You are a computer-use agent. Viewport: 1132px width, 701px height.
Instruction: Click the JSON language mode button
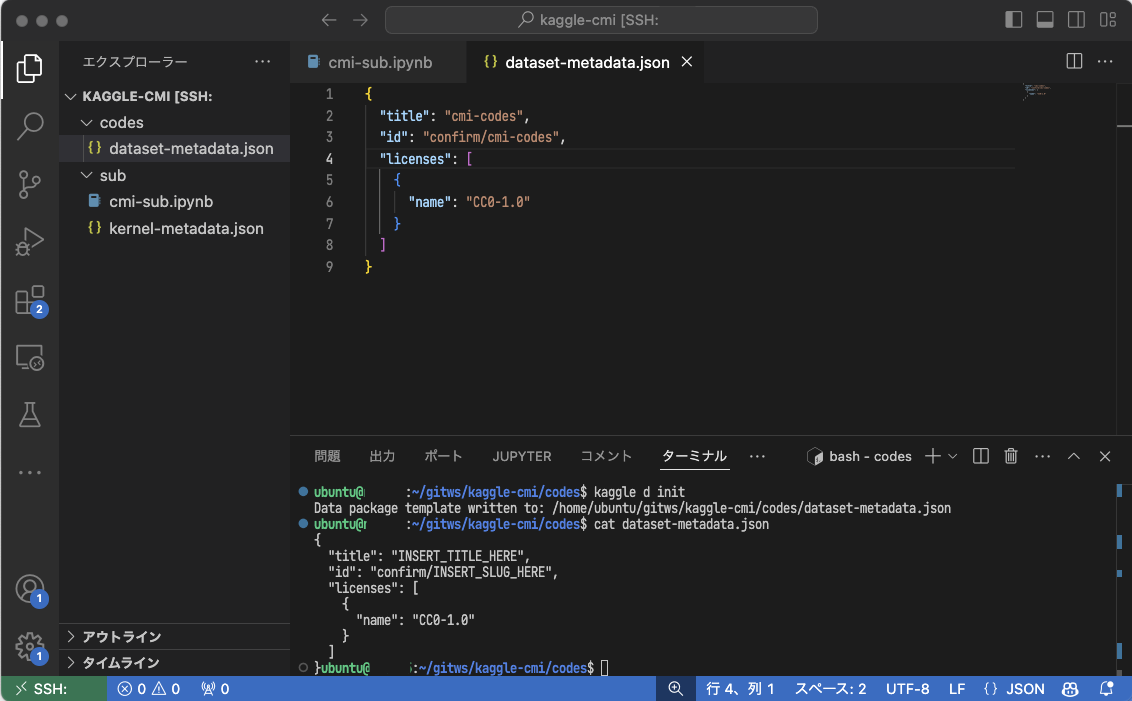click(1014, 689)
